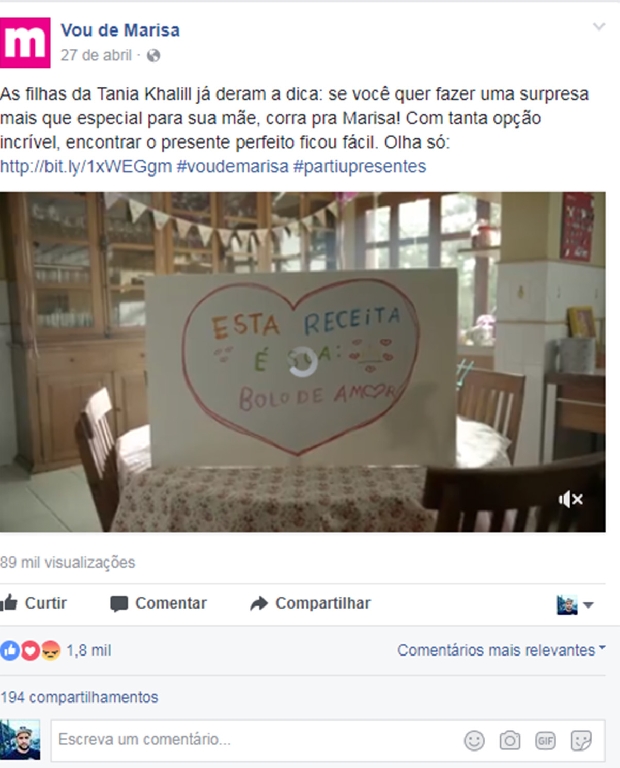
Task: Open the emoji picker icon
Action: coord(474,741)
